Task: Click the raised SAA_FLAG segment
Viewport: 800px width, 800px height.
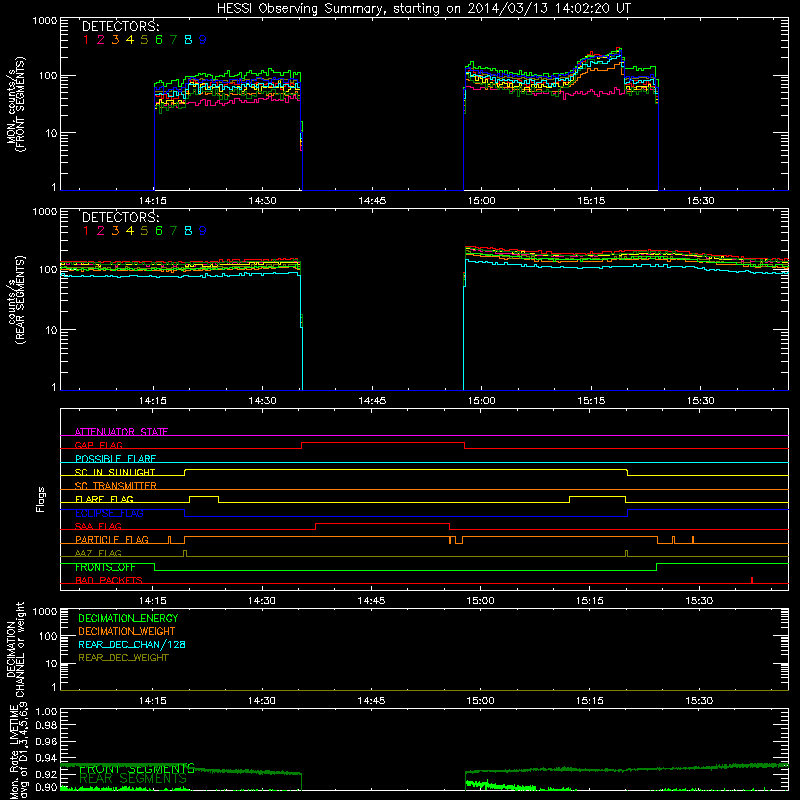Action: click(x=383, y=524)
